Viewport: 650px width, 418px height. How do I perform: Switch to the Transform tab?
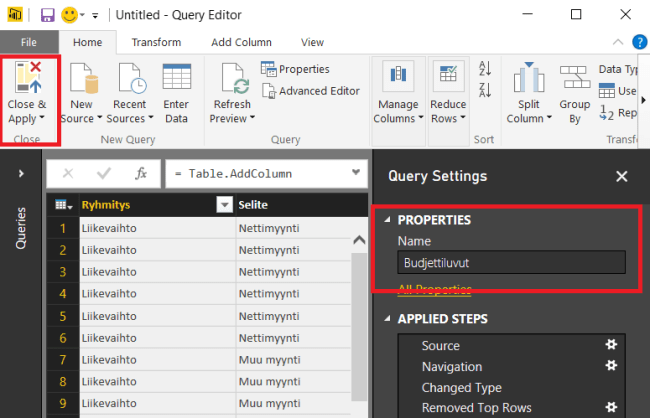156,42
